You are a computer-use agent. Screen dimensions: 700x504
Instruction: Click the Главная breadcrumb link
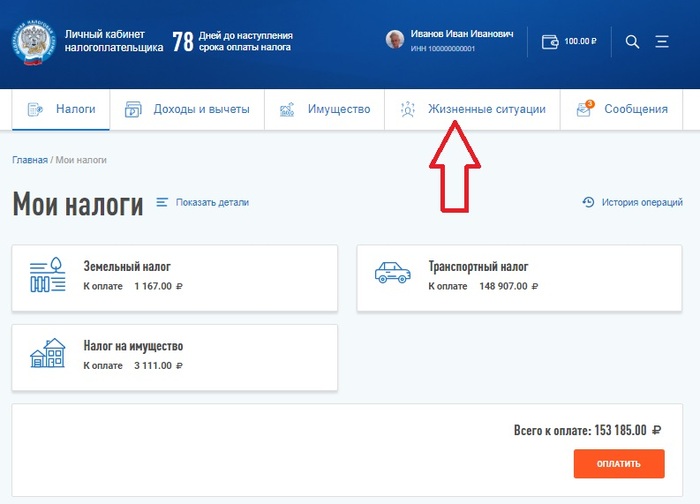tap(30, 160)
